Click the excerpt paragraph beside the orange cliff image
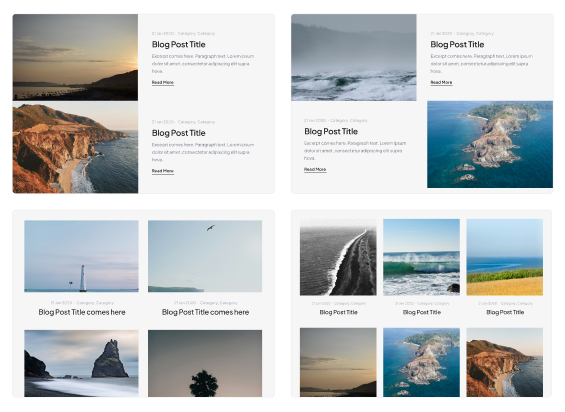The image size is (565, 412). (203, 152)
